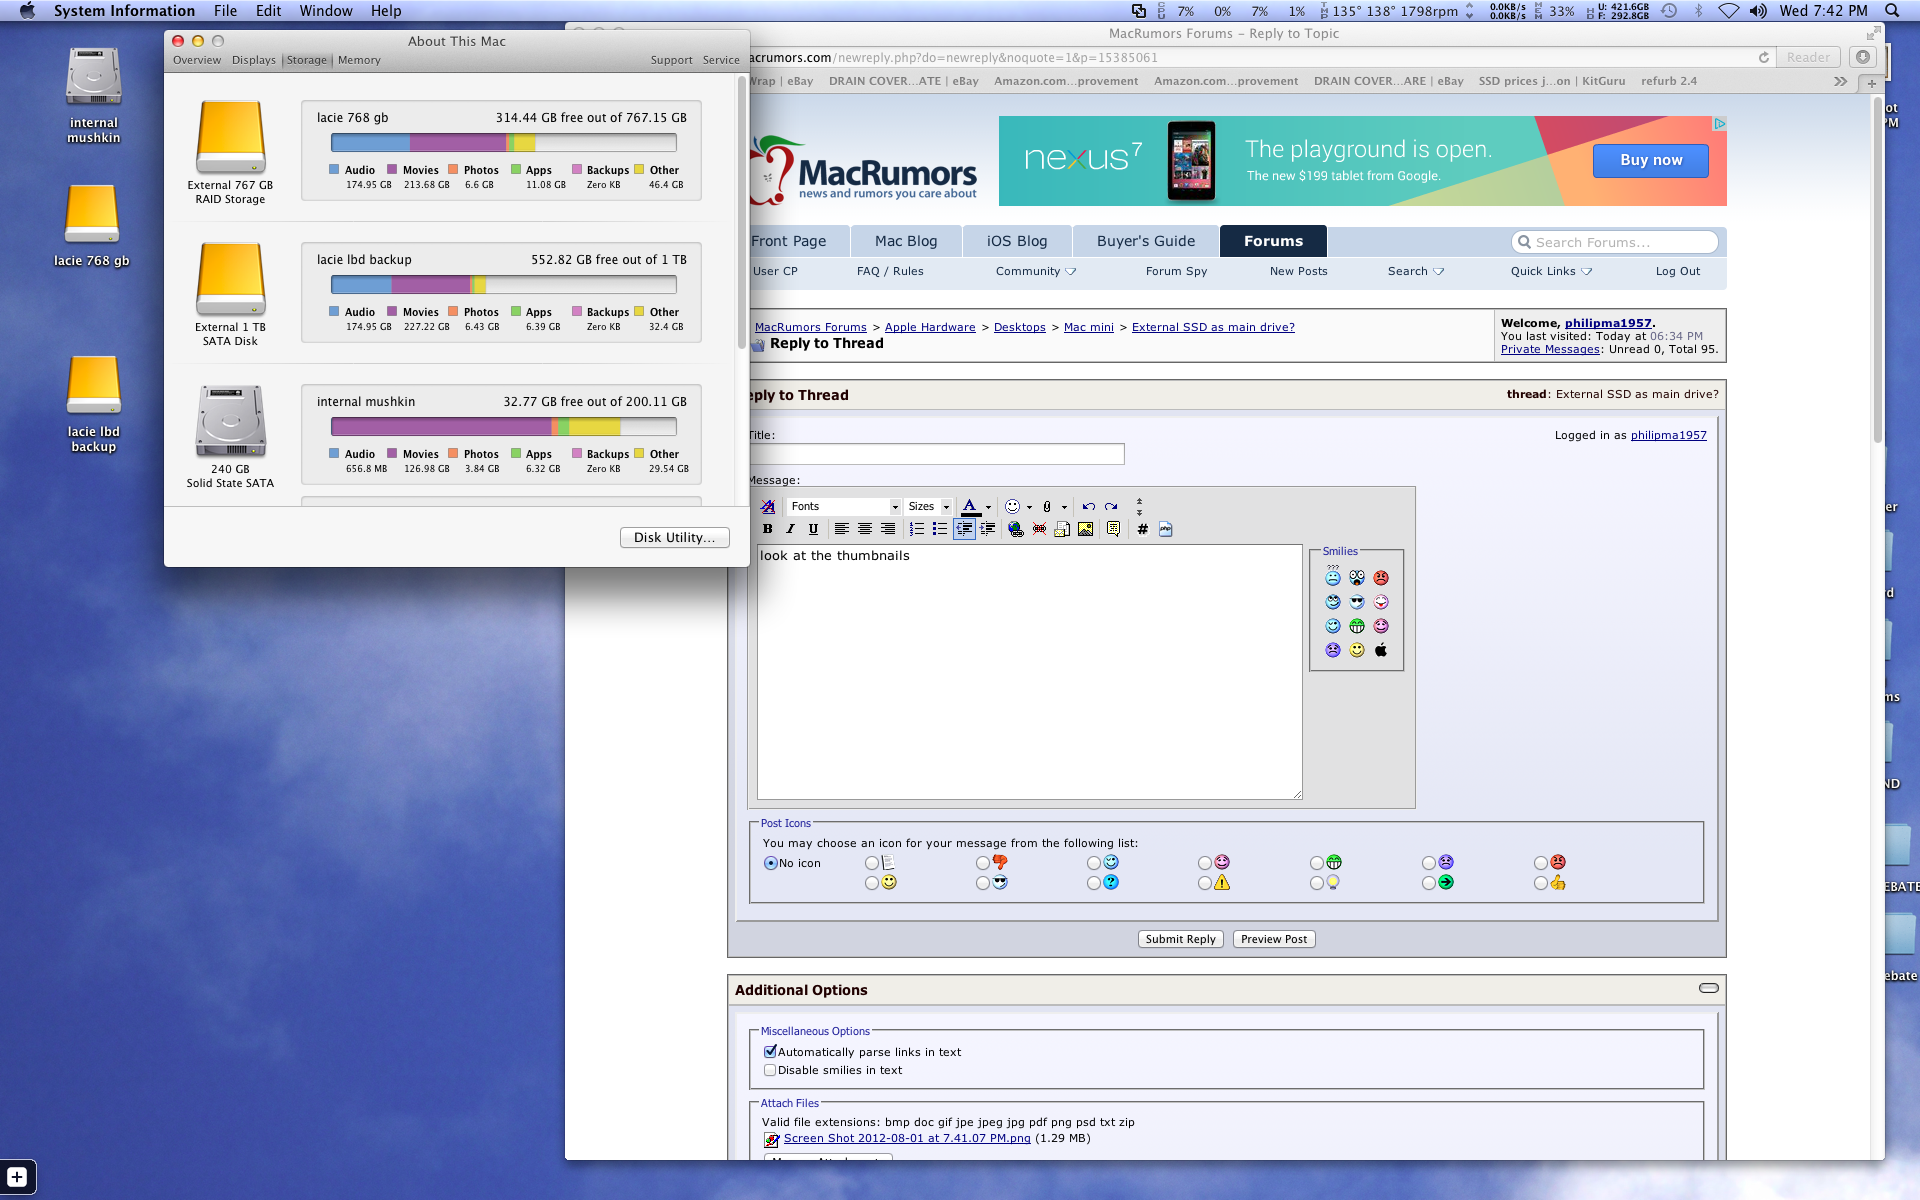1920x1200 pixels.
Task: Undo last edit in message editor
Action: pos(1088,506)
